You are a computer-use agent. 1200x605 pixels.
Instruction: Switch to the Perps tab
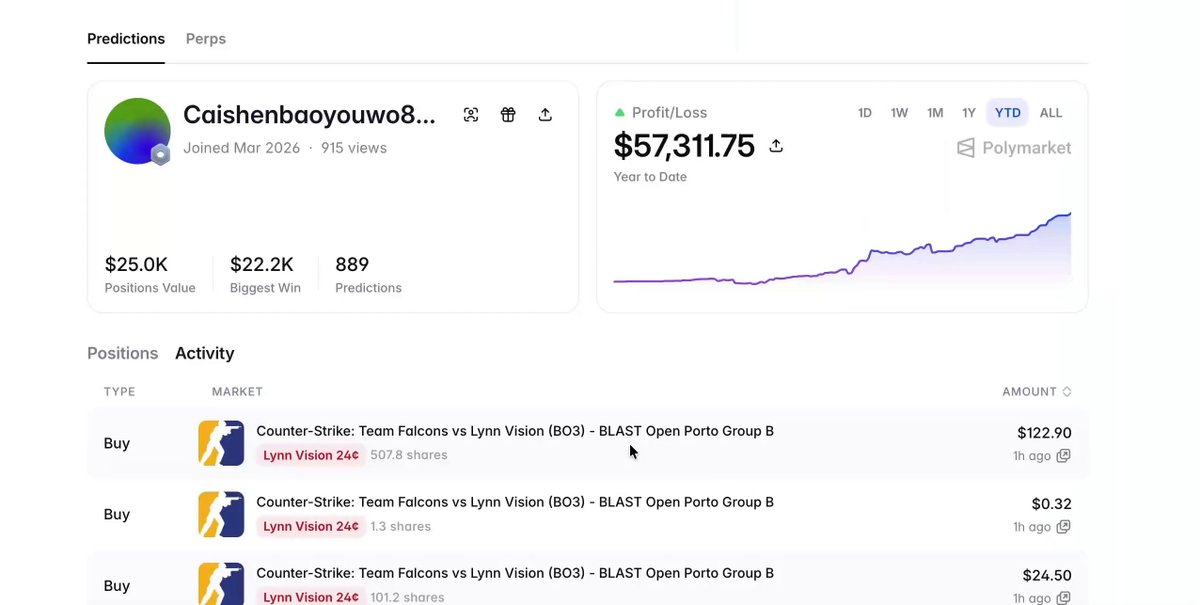[206, 39]
